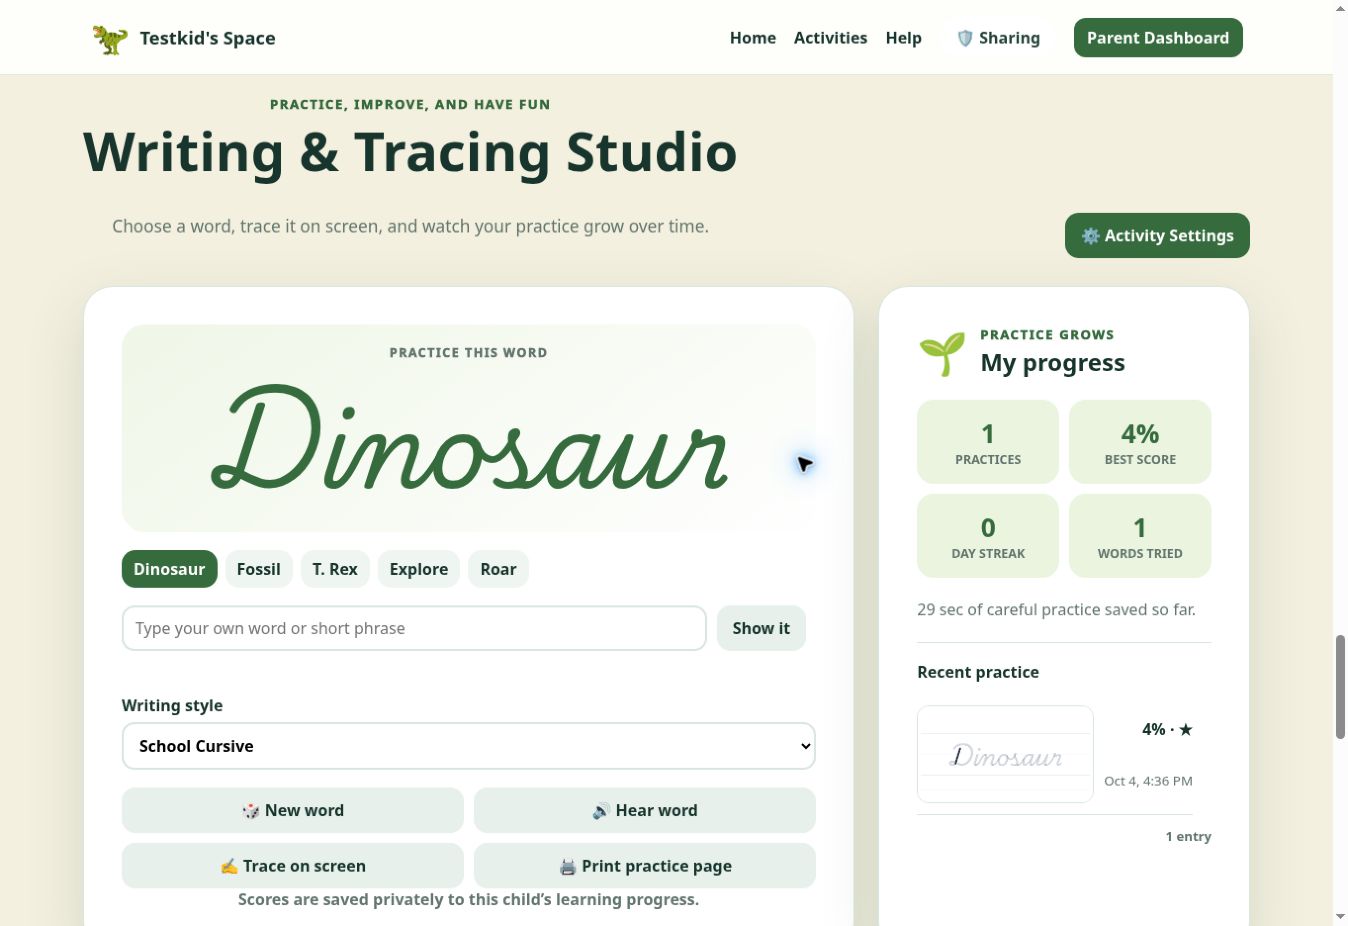This screenshot has height=926, width=1348.
Task: Click the "Scores are saved privately" note
Action: click(x=468, y=899)
